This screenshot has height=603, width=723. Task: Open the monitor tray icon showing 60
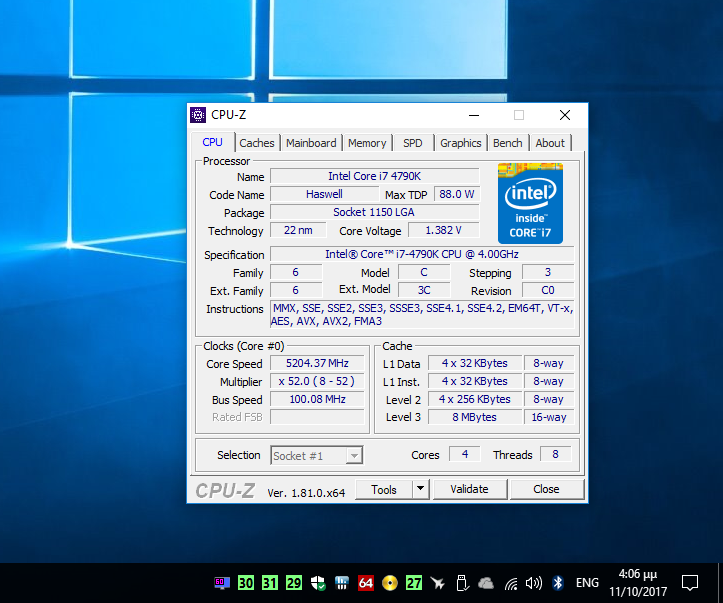click(x=222, y=583)
